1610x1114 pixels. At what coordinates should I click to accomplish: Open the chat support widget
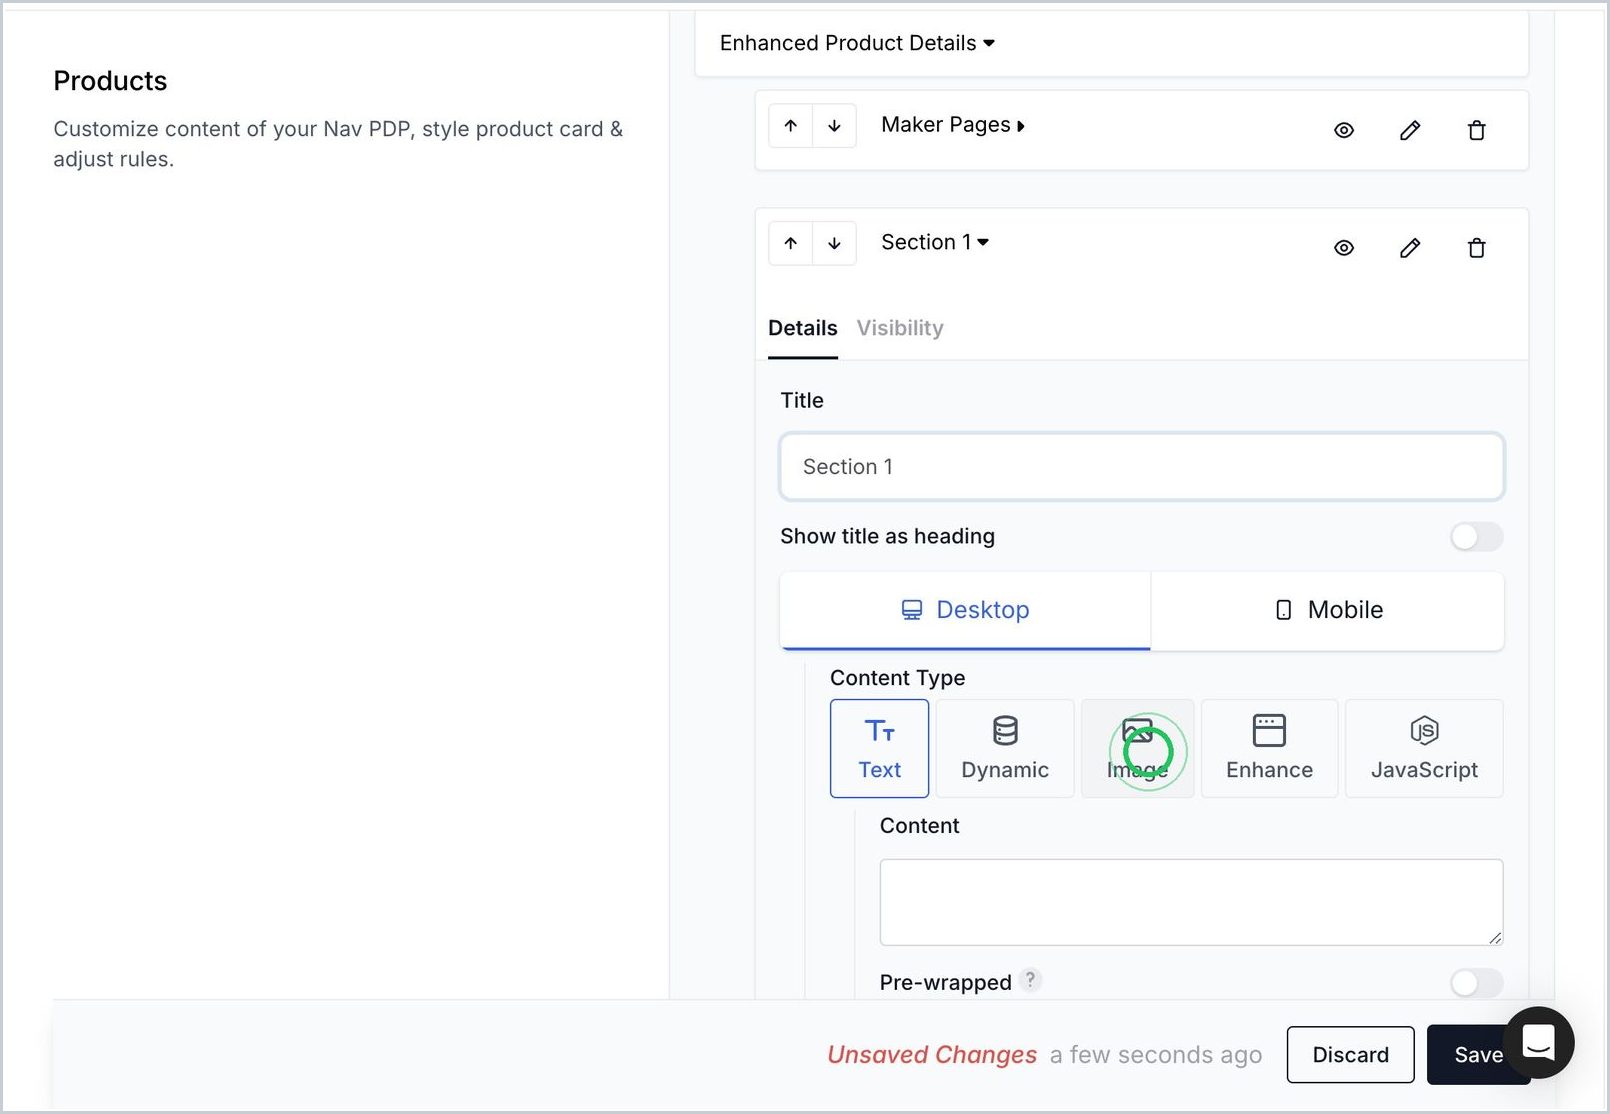1538,1042
